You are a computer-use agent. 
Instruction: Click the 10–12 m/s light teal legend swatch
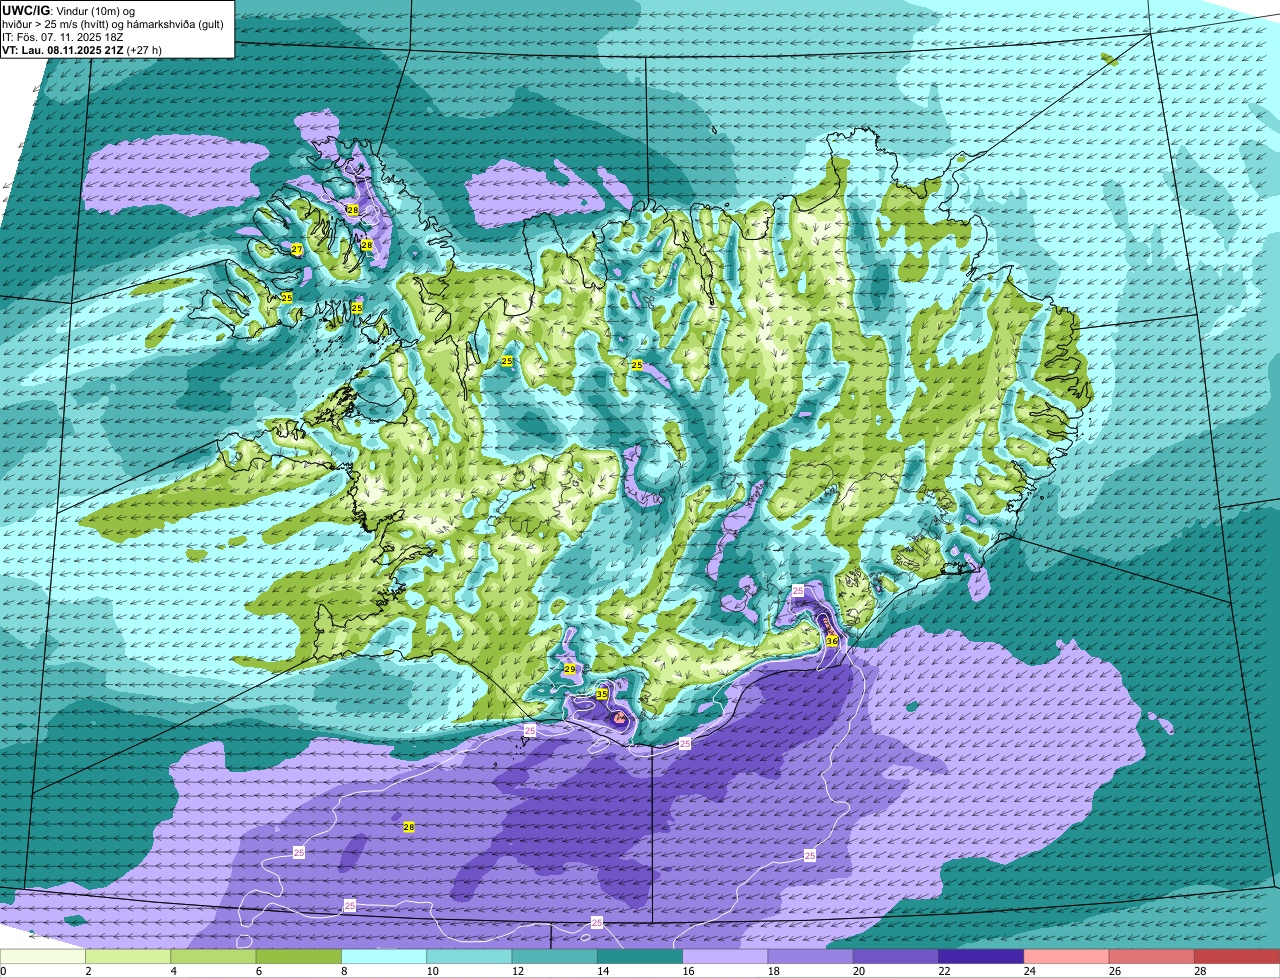click(x=469, y=957)
